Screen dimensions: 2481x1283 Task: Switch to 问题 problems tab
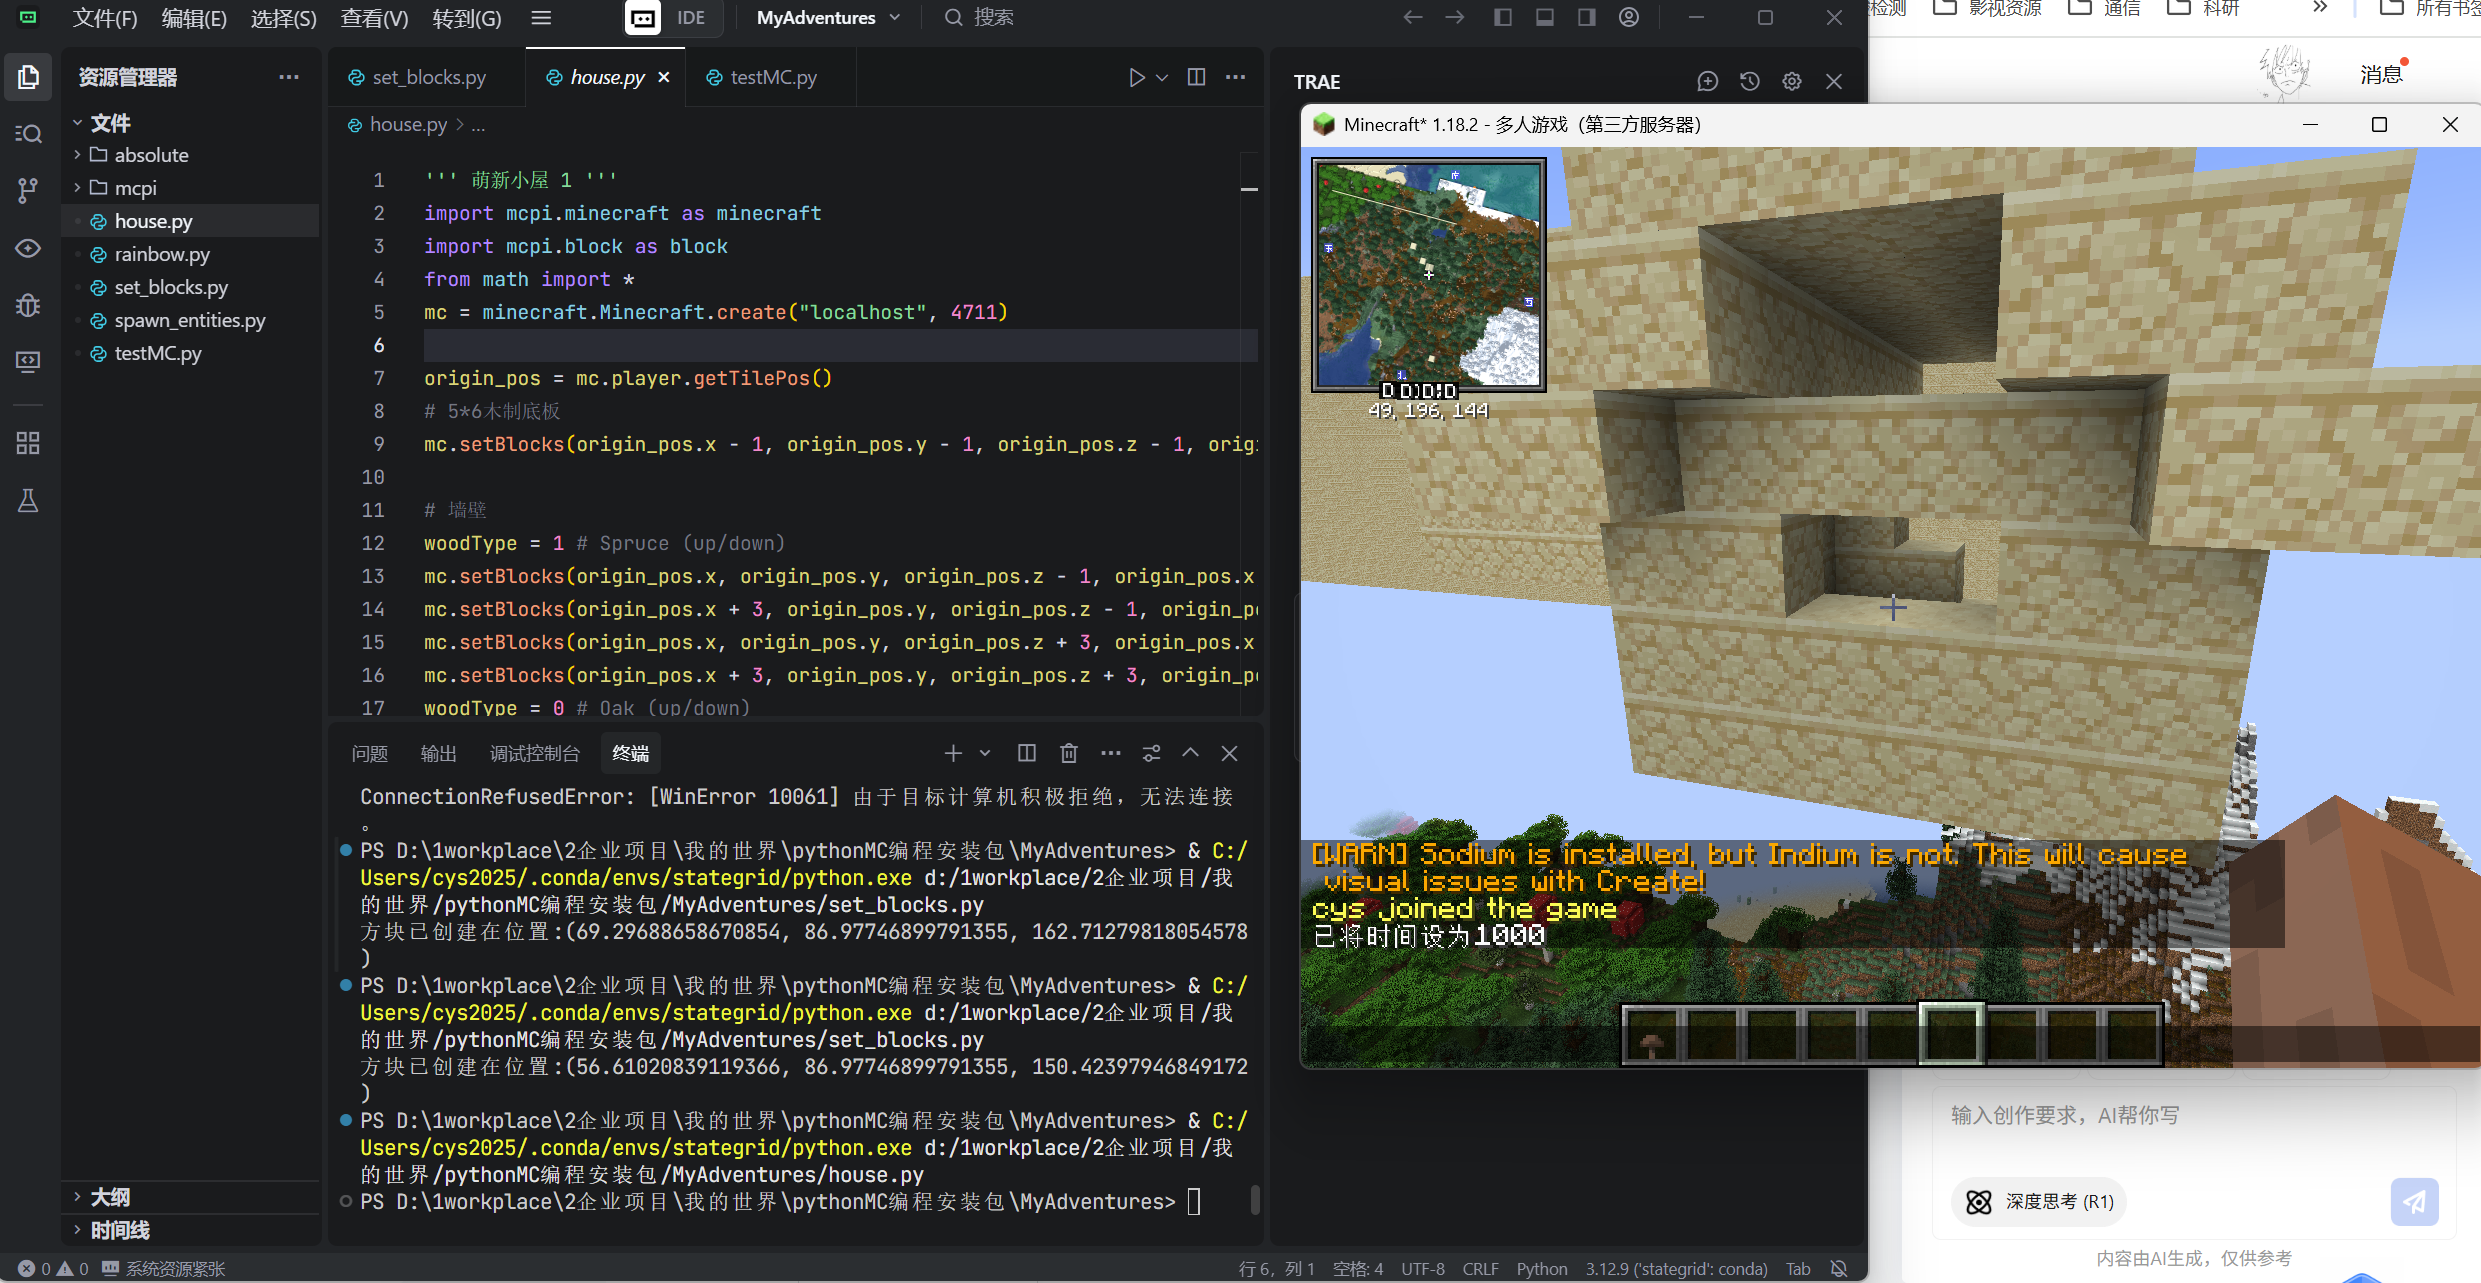click(370, 753)
